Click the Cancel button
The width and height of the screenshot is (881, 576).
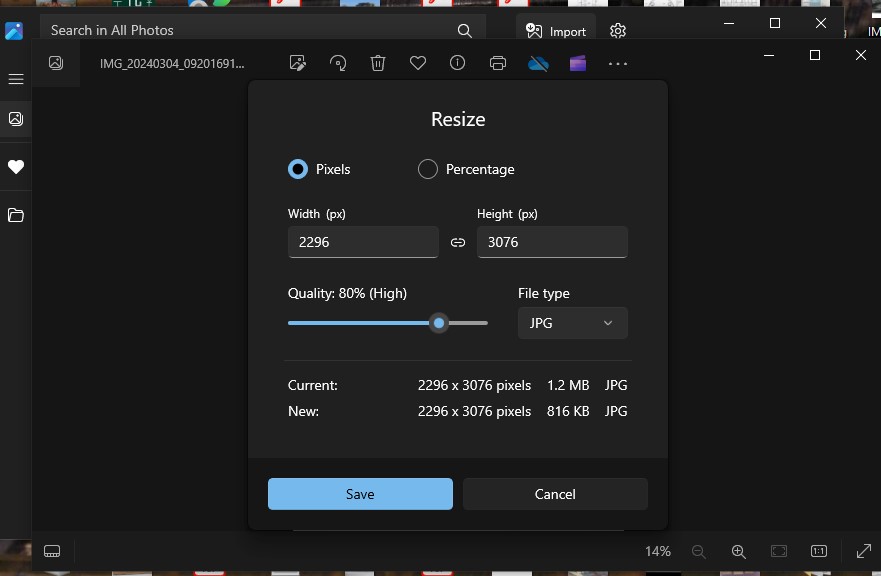pos(555,494)
